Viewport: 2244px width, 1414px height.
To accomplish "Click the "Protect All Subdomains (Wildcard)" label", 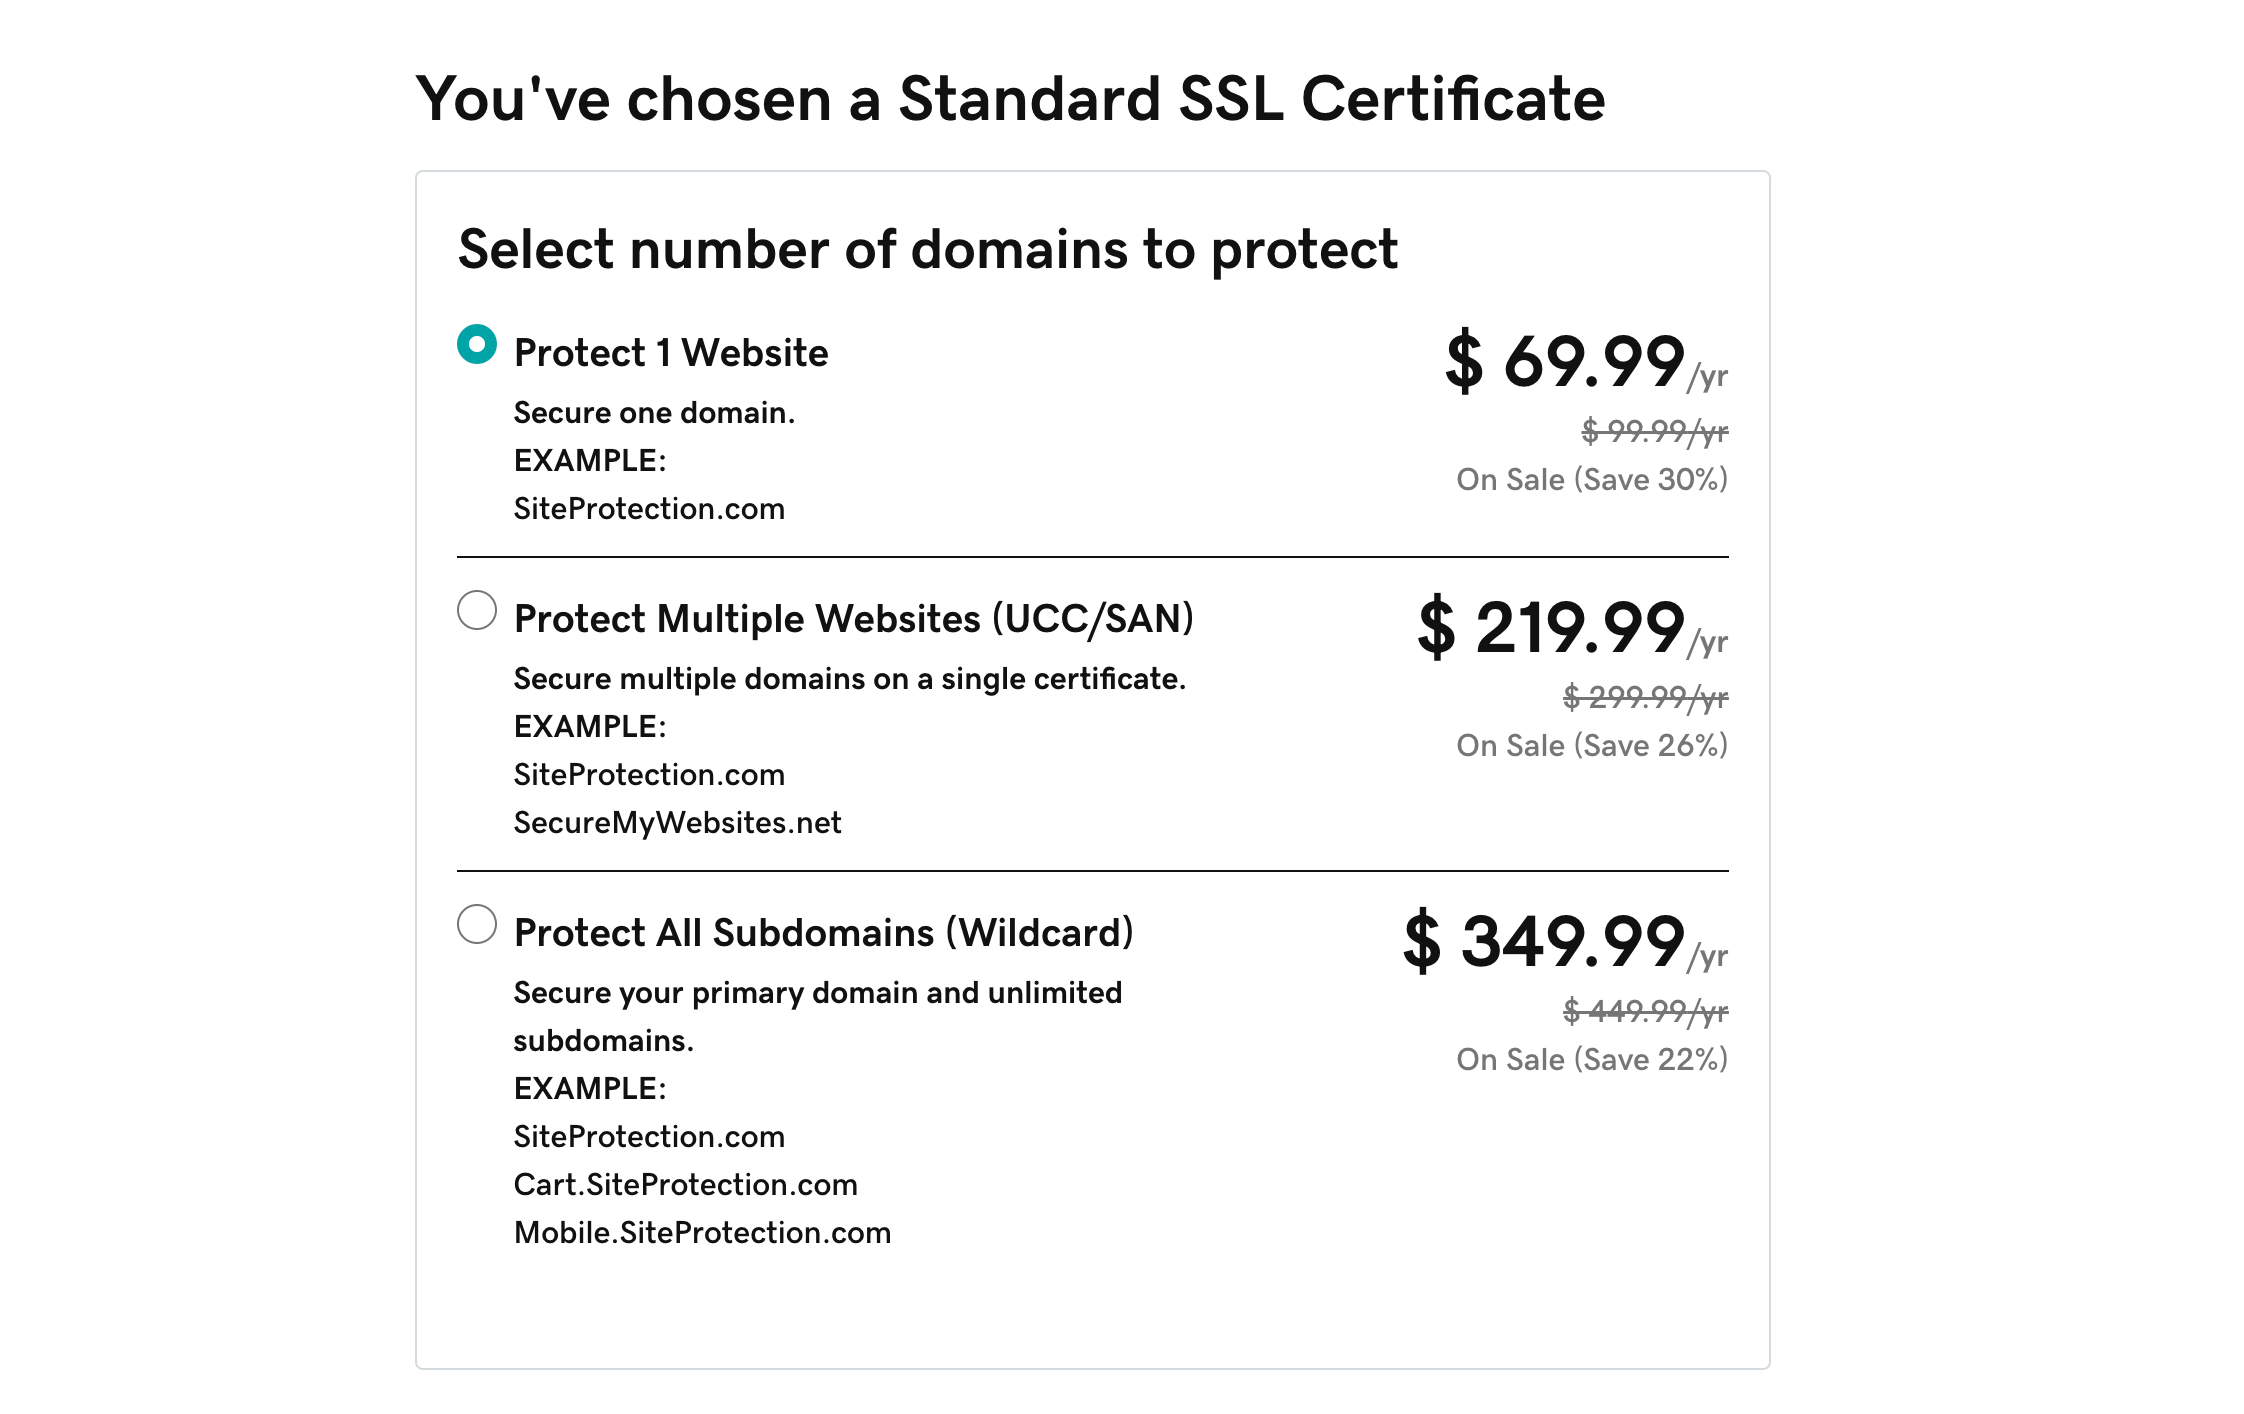I will coord(823,933).
